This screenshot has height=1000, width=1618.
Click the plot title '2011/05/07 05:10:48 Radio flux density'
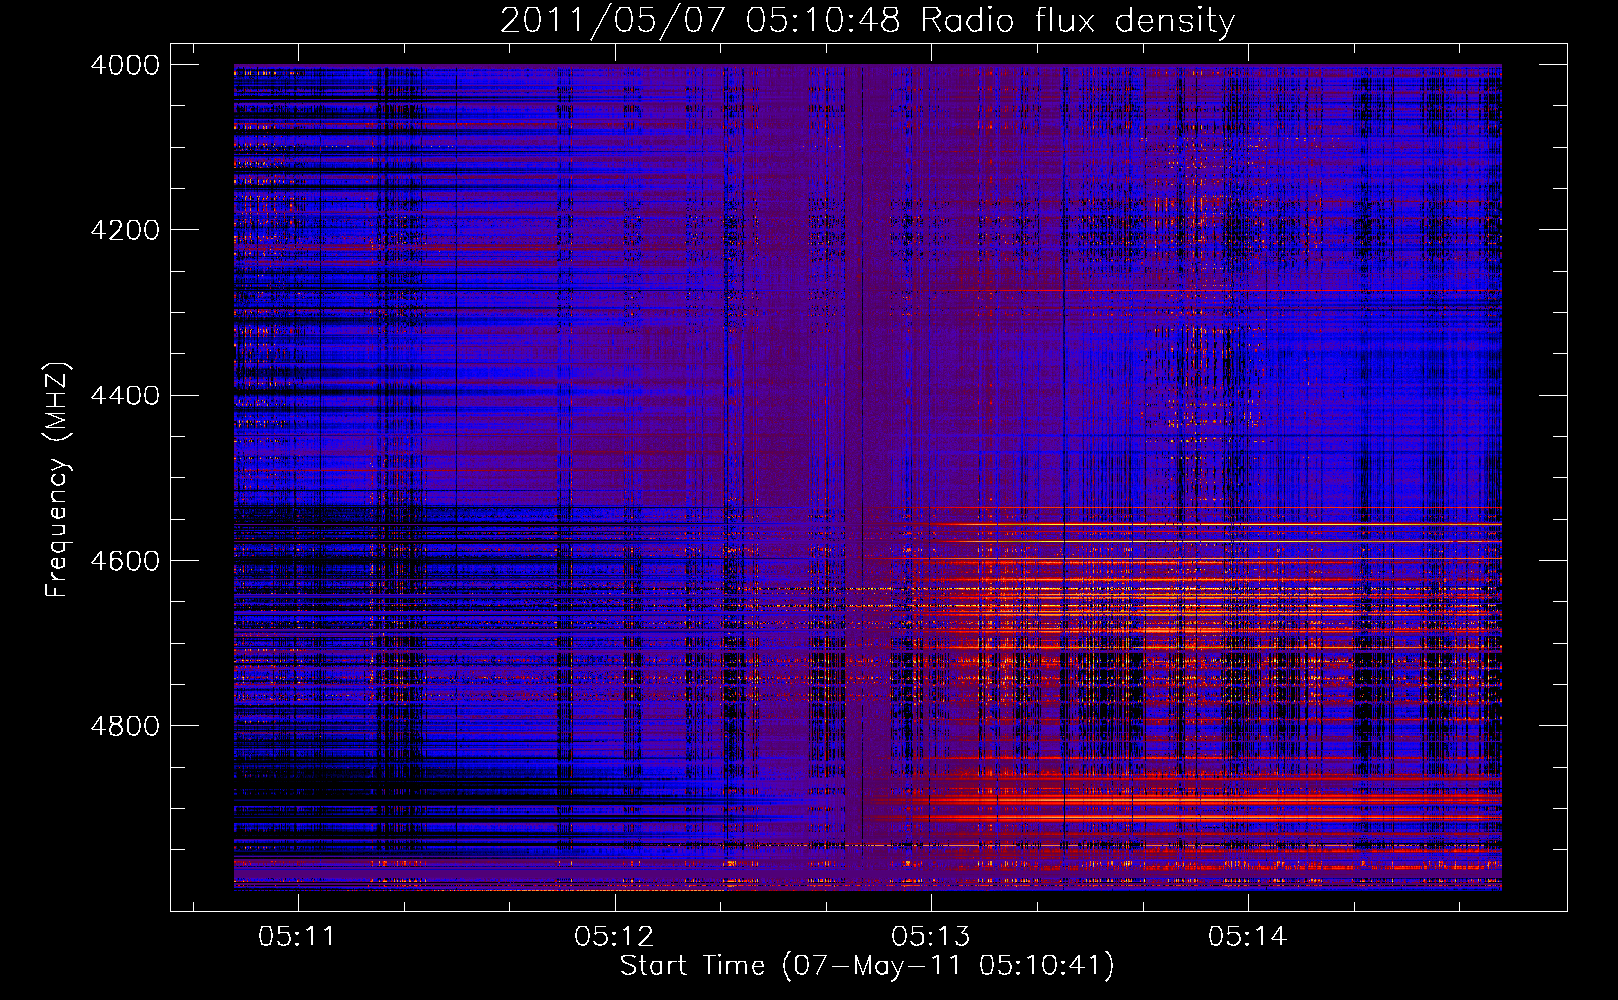(867, 21)
